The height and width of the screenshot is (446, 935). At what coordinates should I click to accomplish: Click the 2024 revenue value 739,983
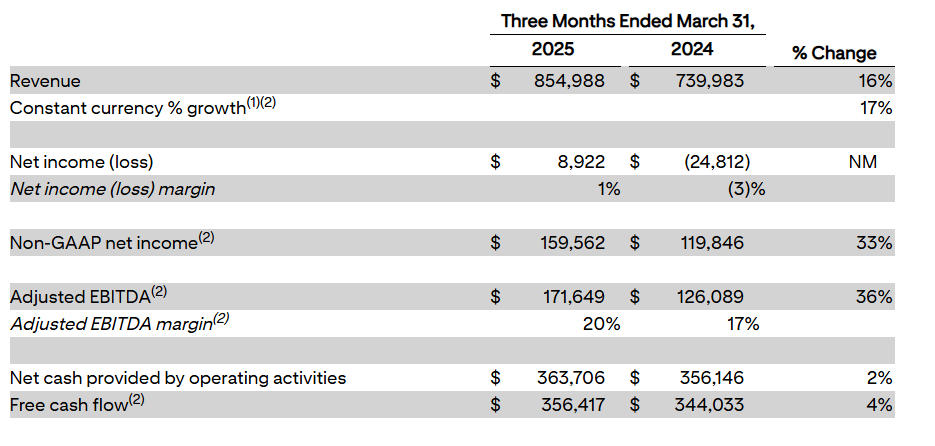pos(704,81)
